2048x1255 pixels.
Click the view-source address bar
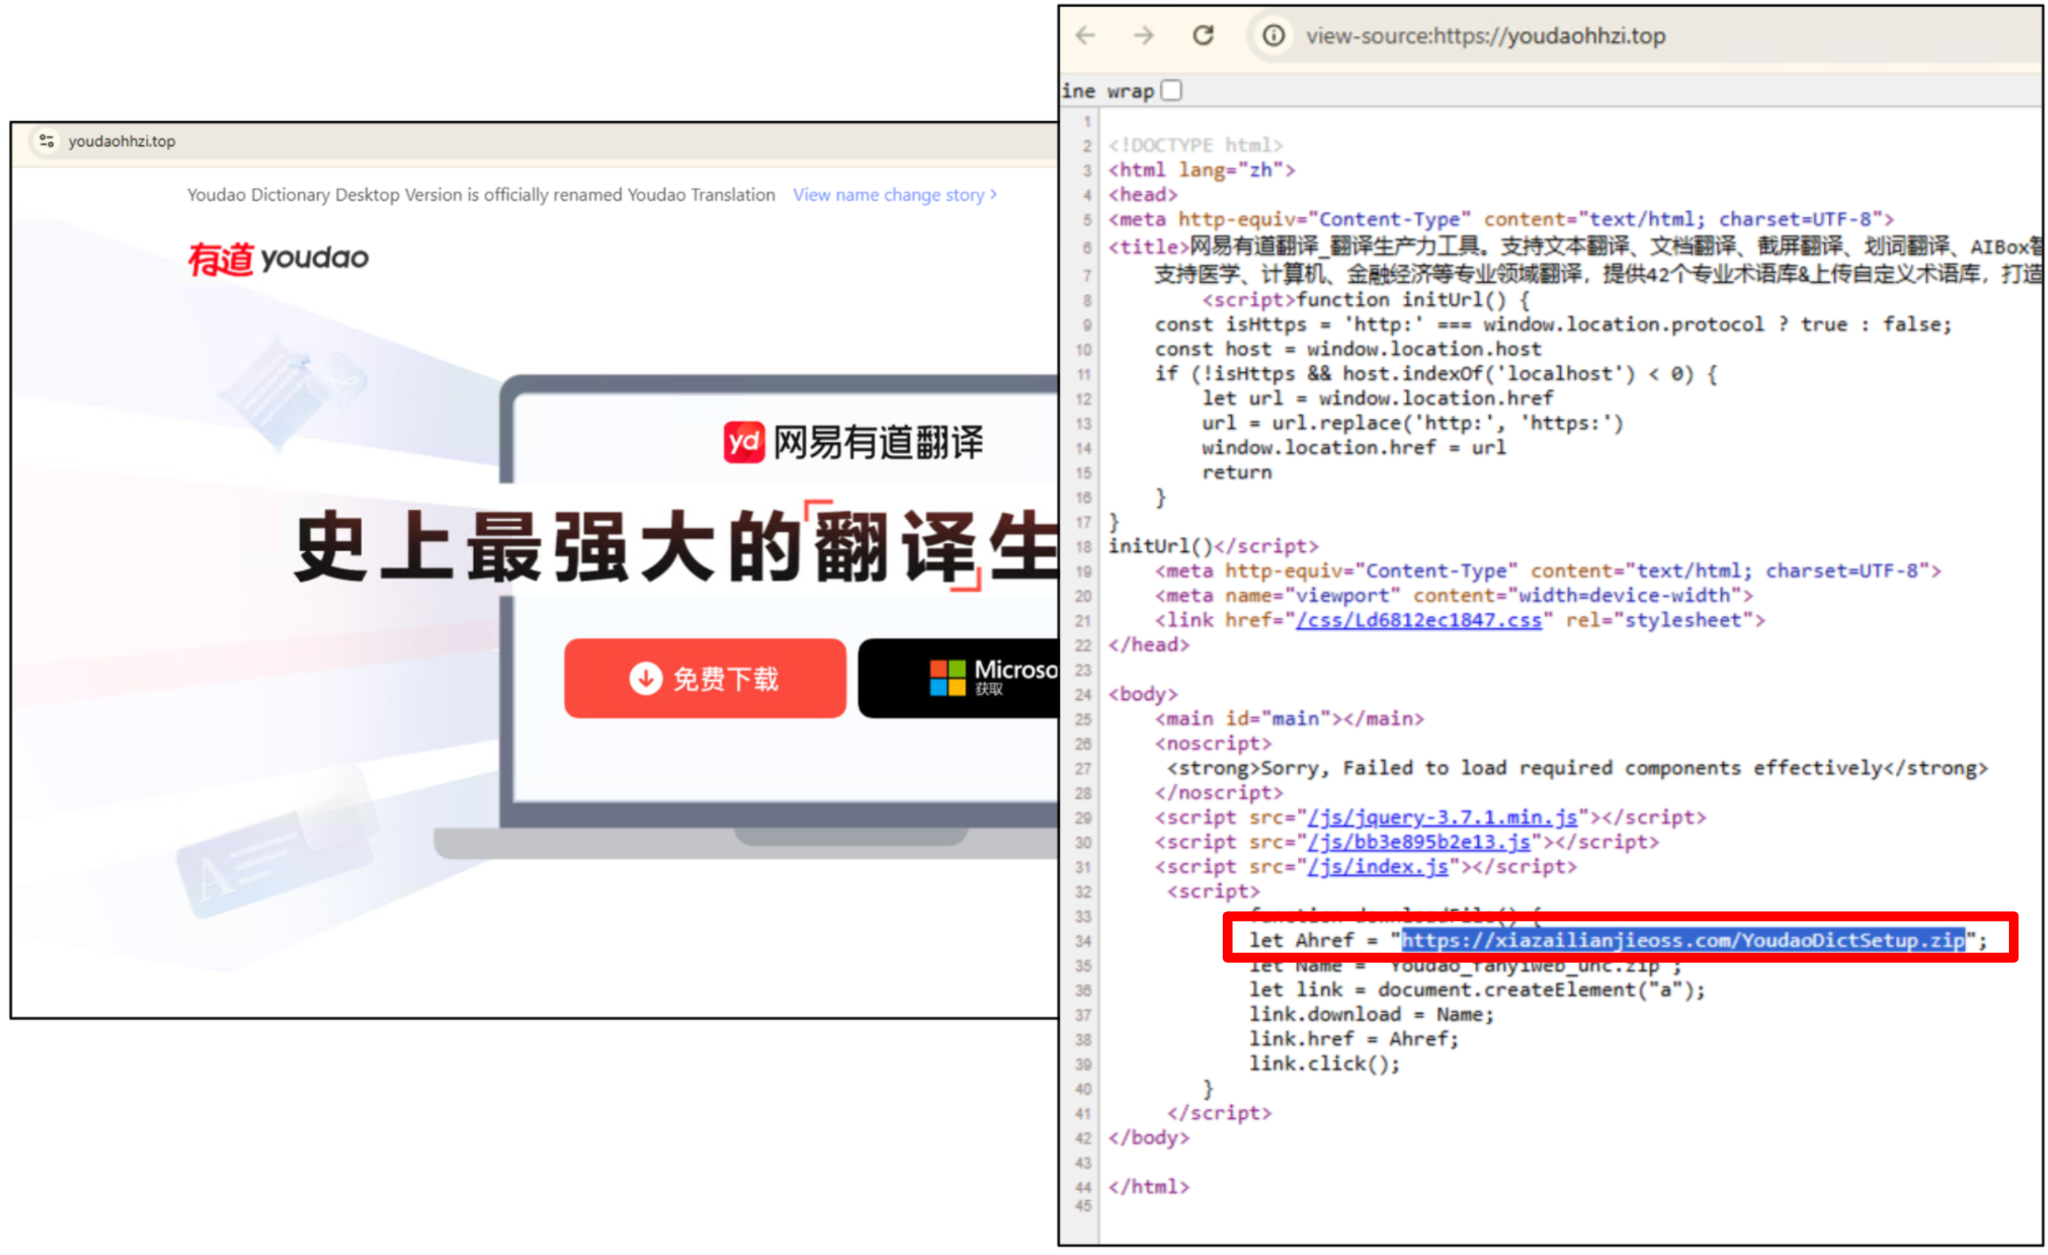[x=1487, y=36]
